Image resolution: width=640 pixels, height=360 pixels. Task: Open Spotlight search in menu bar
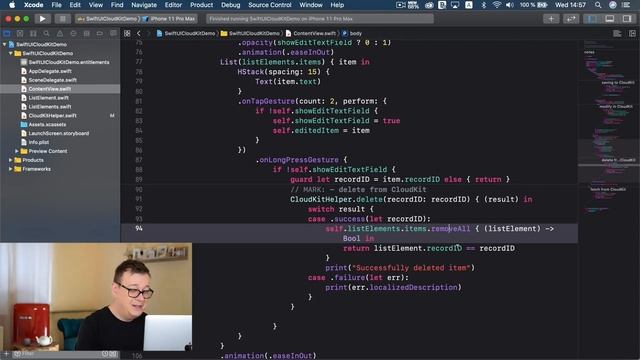(598, 5)
